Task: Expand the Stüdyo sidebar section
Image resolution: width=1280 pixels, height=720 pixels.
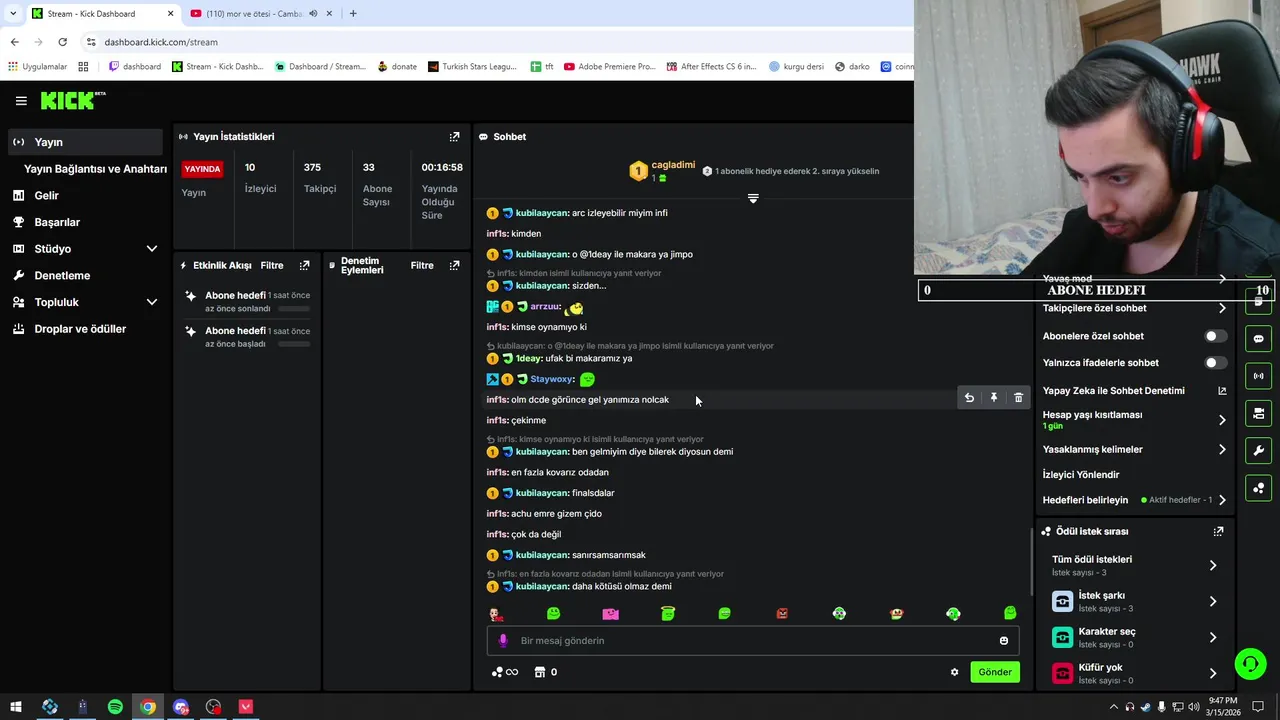Action: (152, 249)
